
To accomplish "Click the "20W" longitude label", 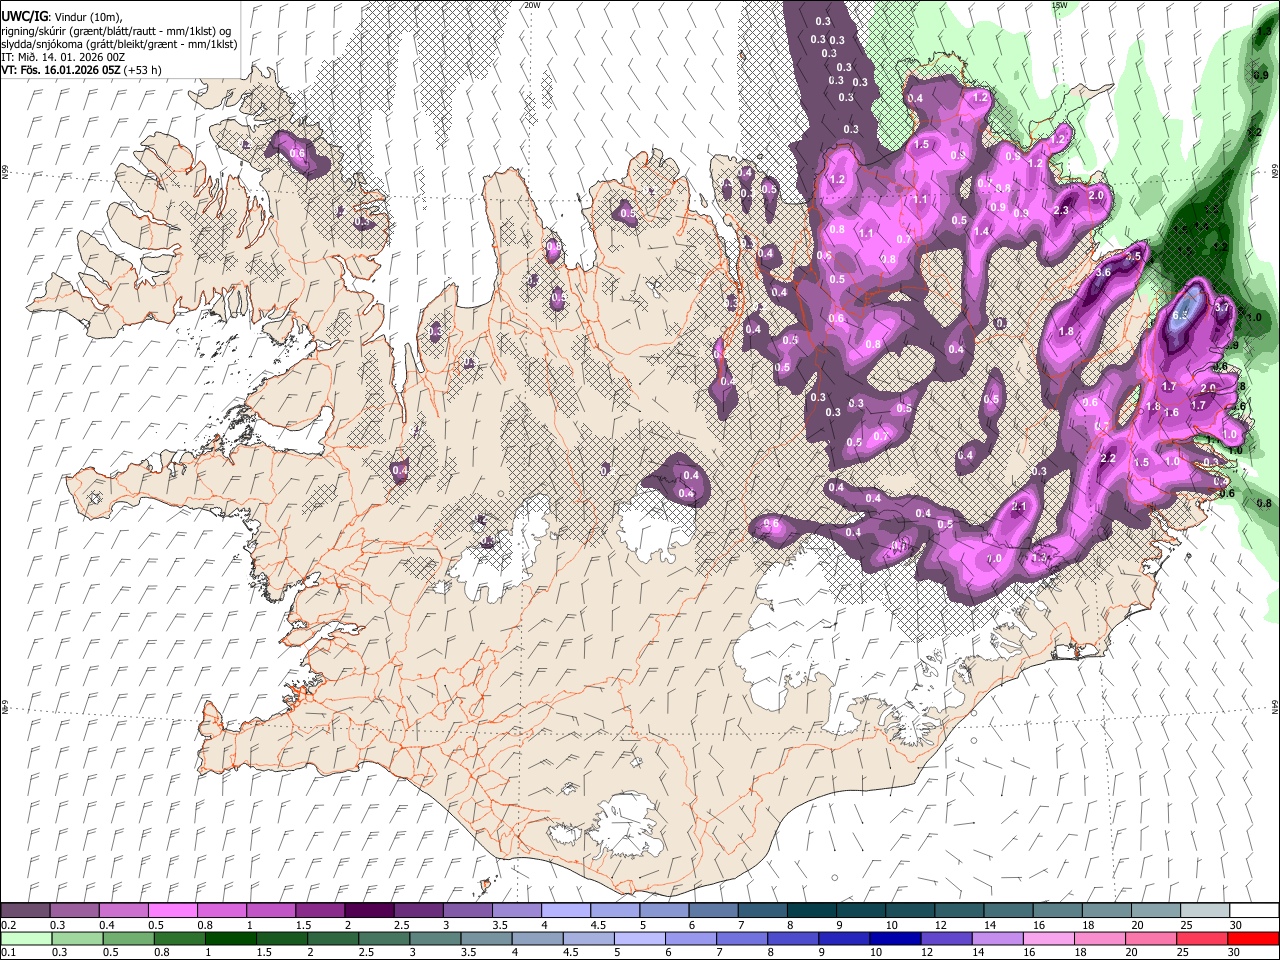I will [x=532, y=5].
